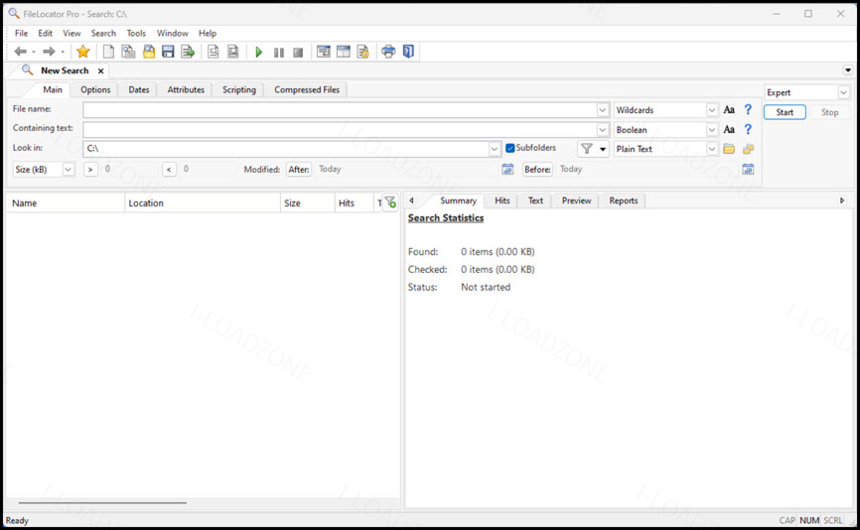Switch to the Attributes tab

pos(186,89)
